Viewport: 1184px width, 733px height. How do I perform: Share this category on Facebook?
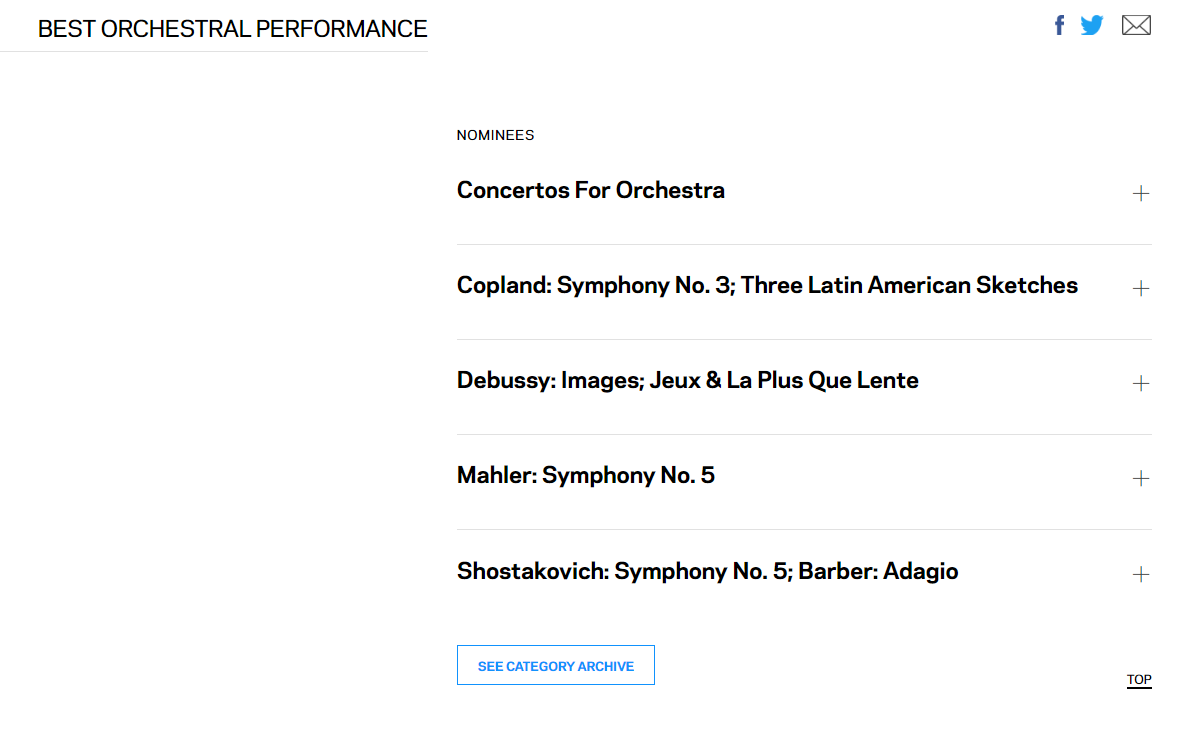point(1059,25)
